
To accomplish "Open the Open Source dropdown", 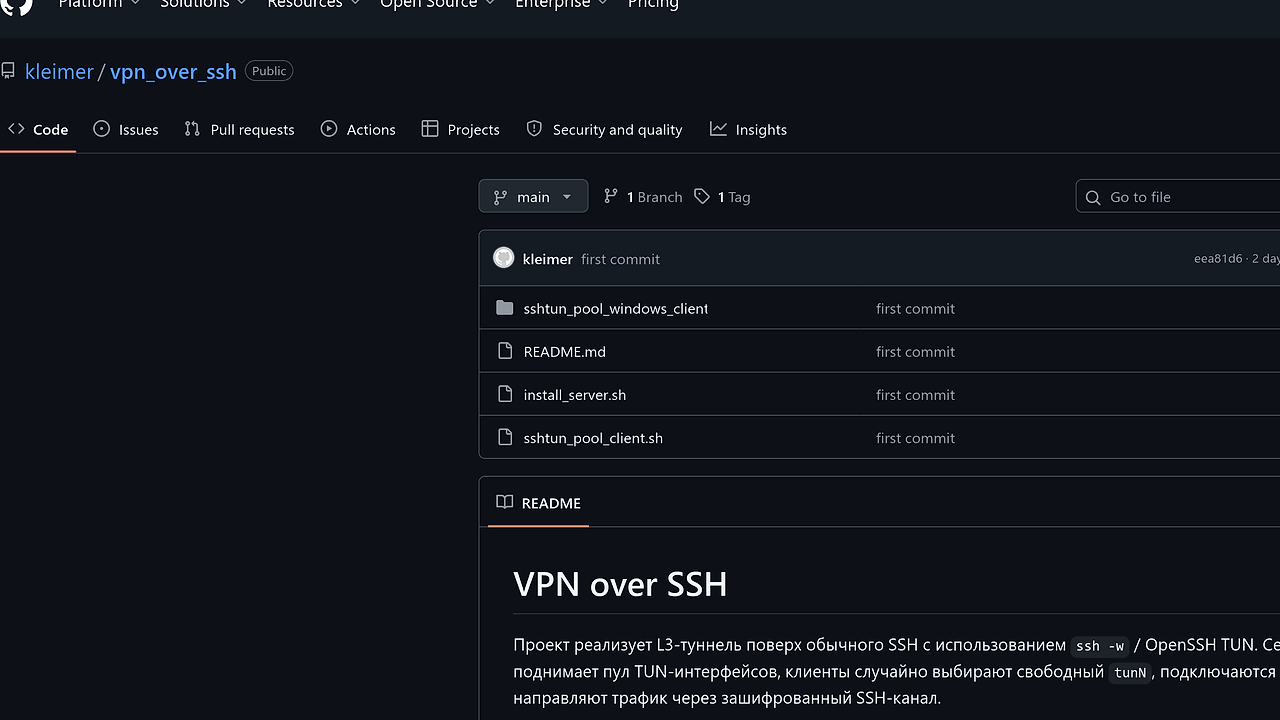I will click(x=437, y=5).
